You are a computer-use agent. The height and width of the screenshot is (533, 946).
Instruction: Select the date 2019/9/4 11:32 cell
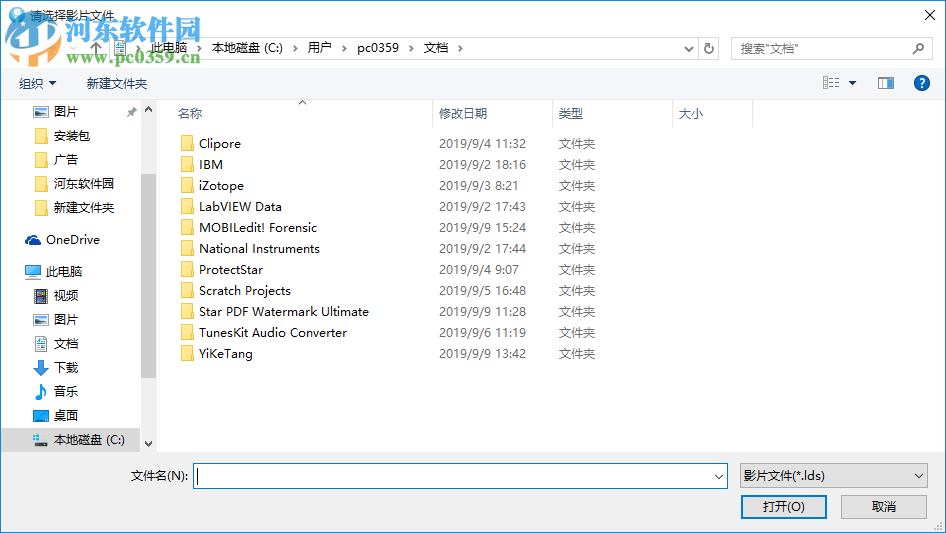coord(482,144)
